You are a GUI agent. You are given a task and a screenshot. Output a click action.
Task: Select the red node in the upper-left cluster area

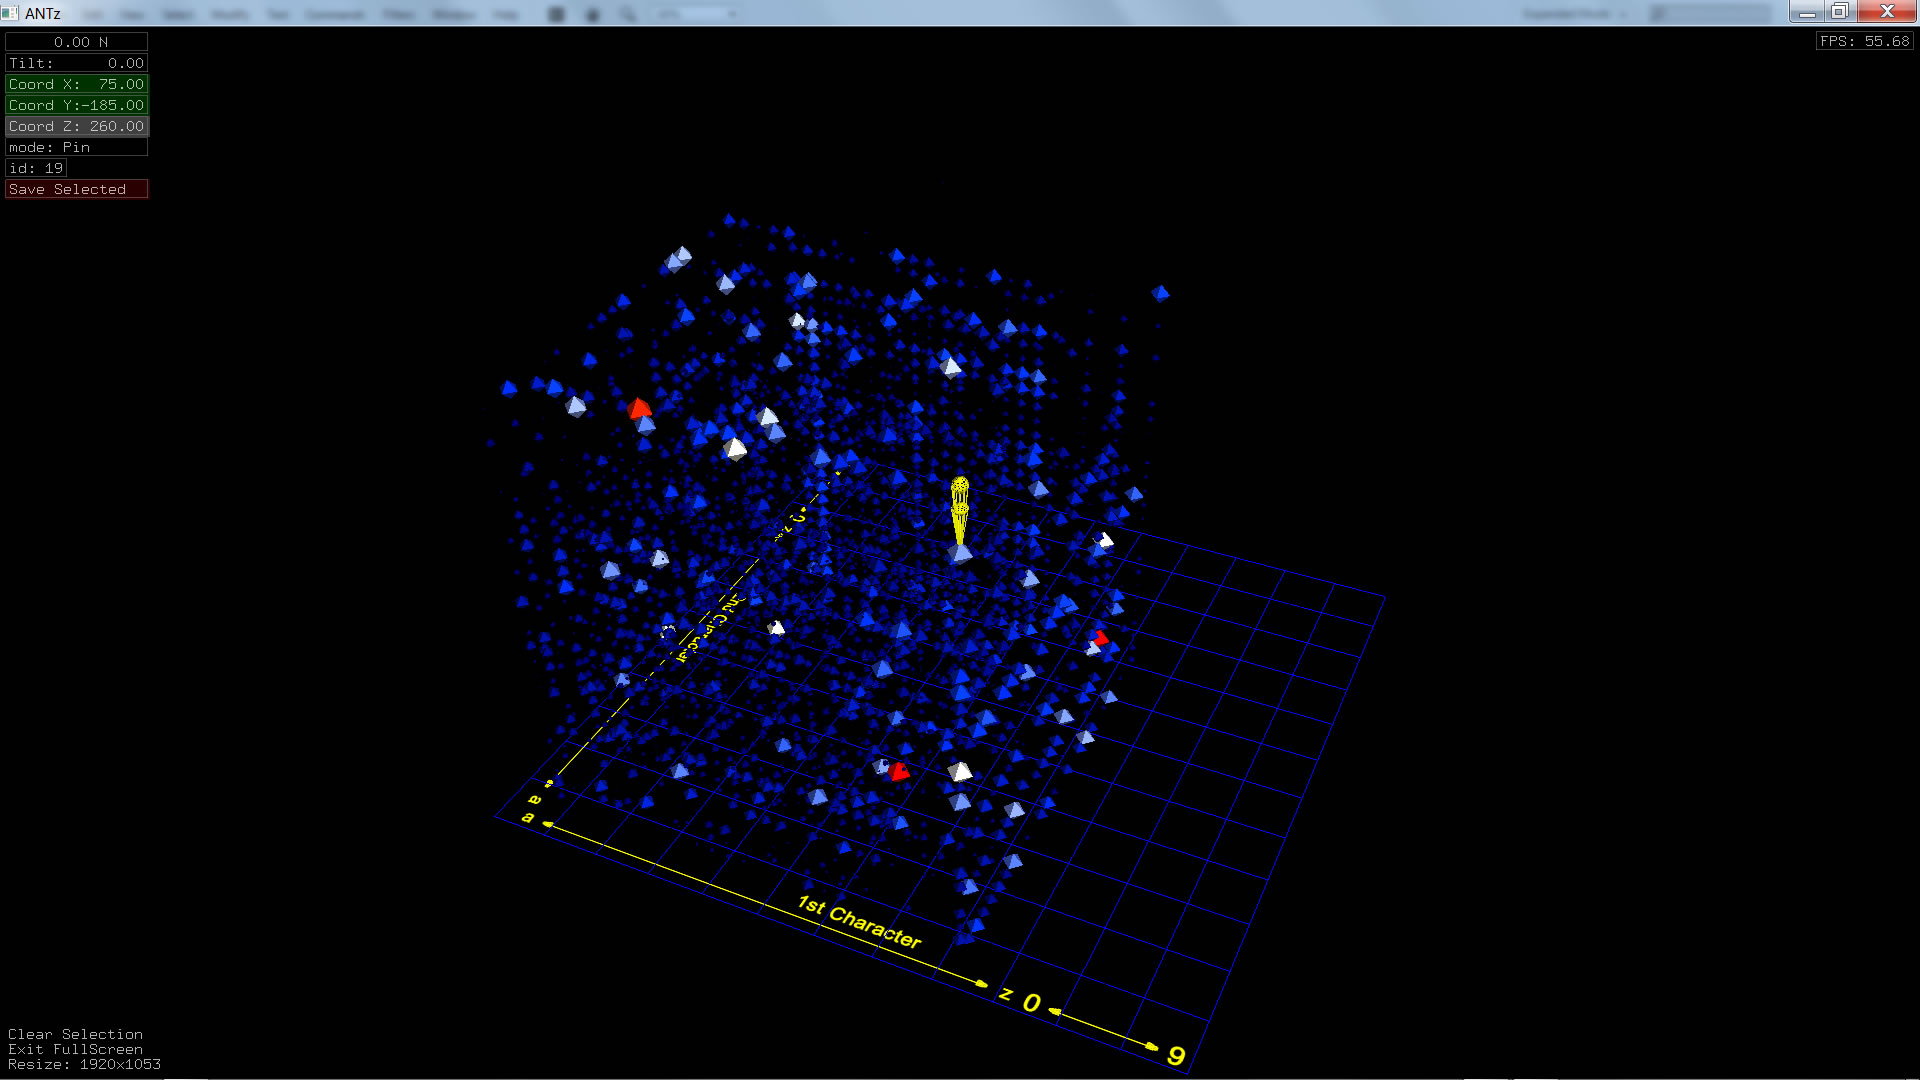coord(640,408)
